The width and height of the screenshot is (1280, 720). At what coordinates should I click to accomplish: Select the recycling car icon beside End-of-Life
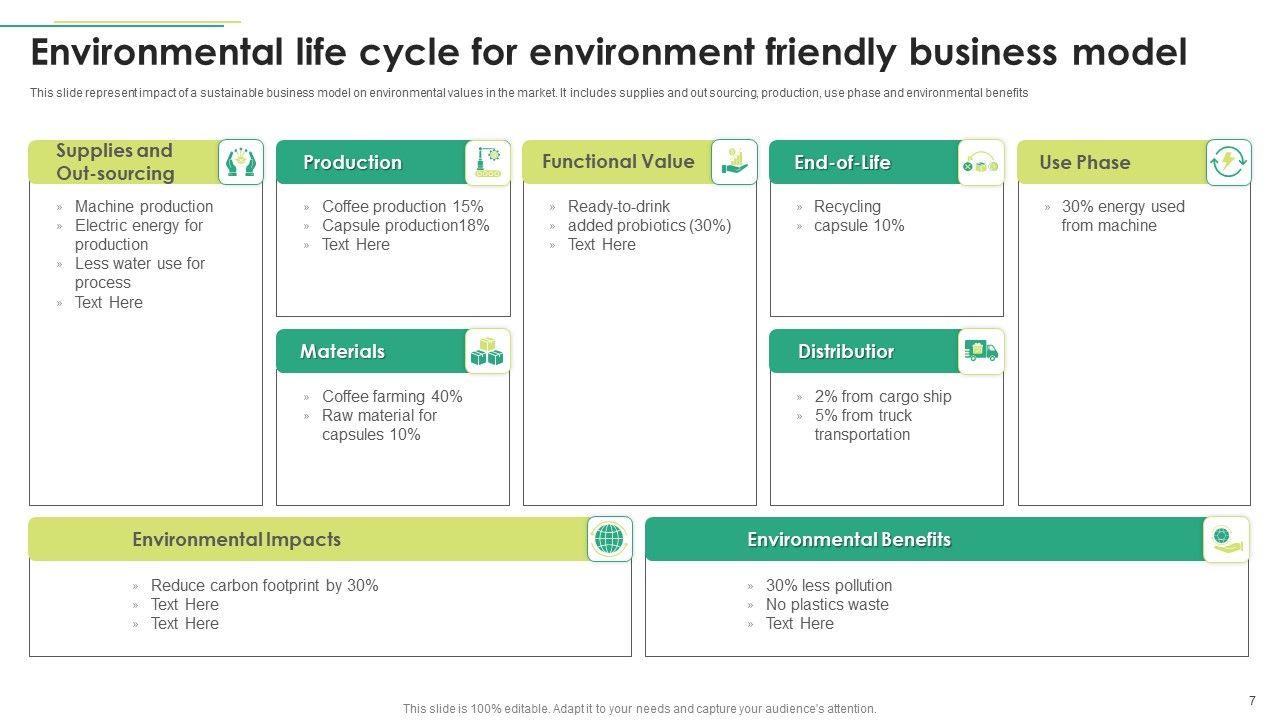[x=981, y=162]
